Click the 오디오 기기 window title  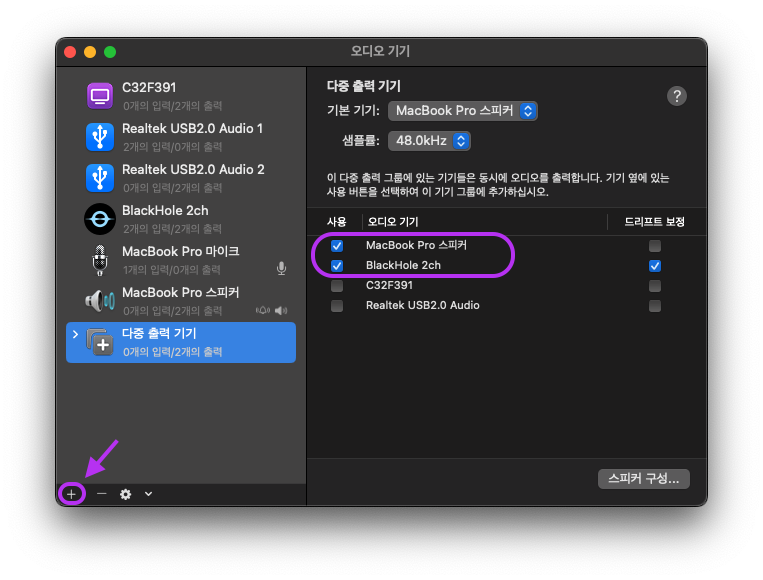[381, 51]
